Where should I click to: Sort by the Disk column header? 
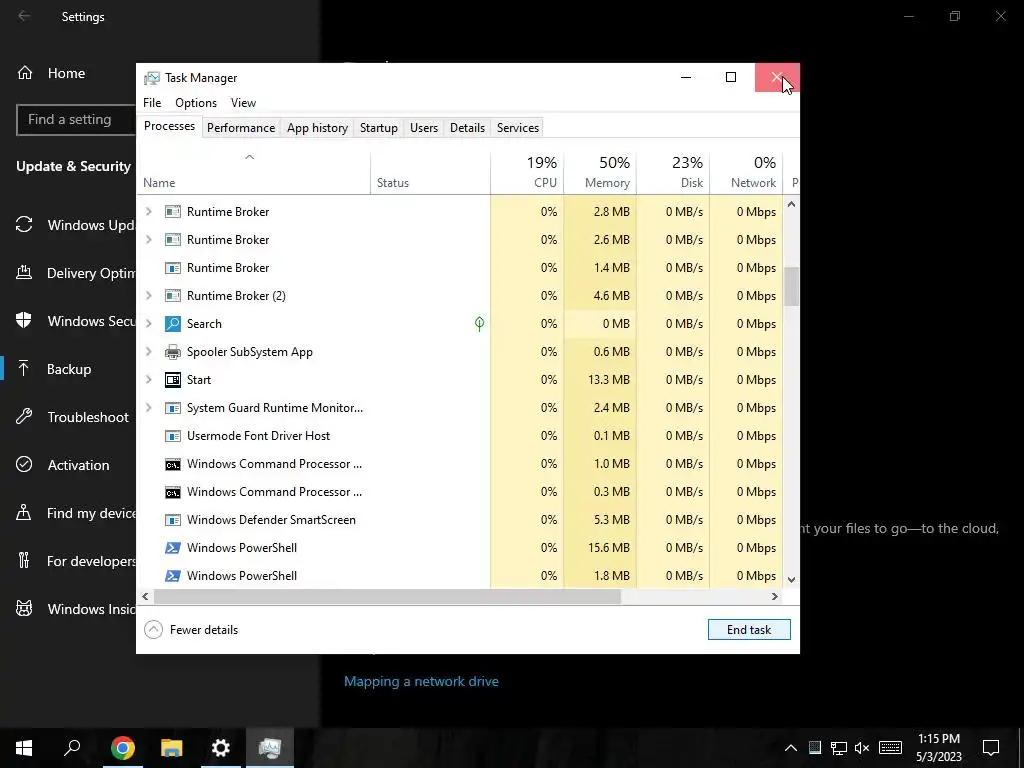click(x=674, y=173)
